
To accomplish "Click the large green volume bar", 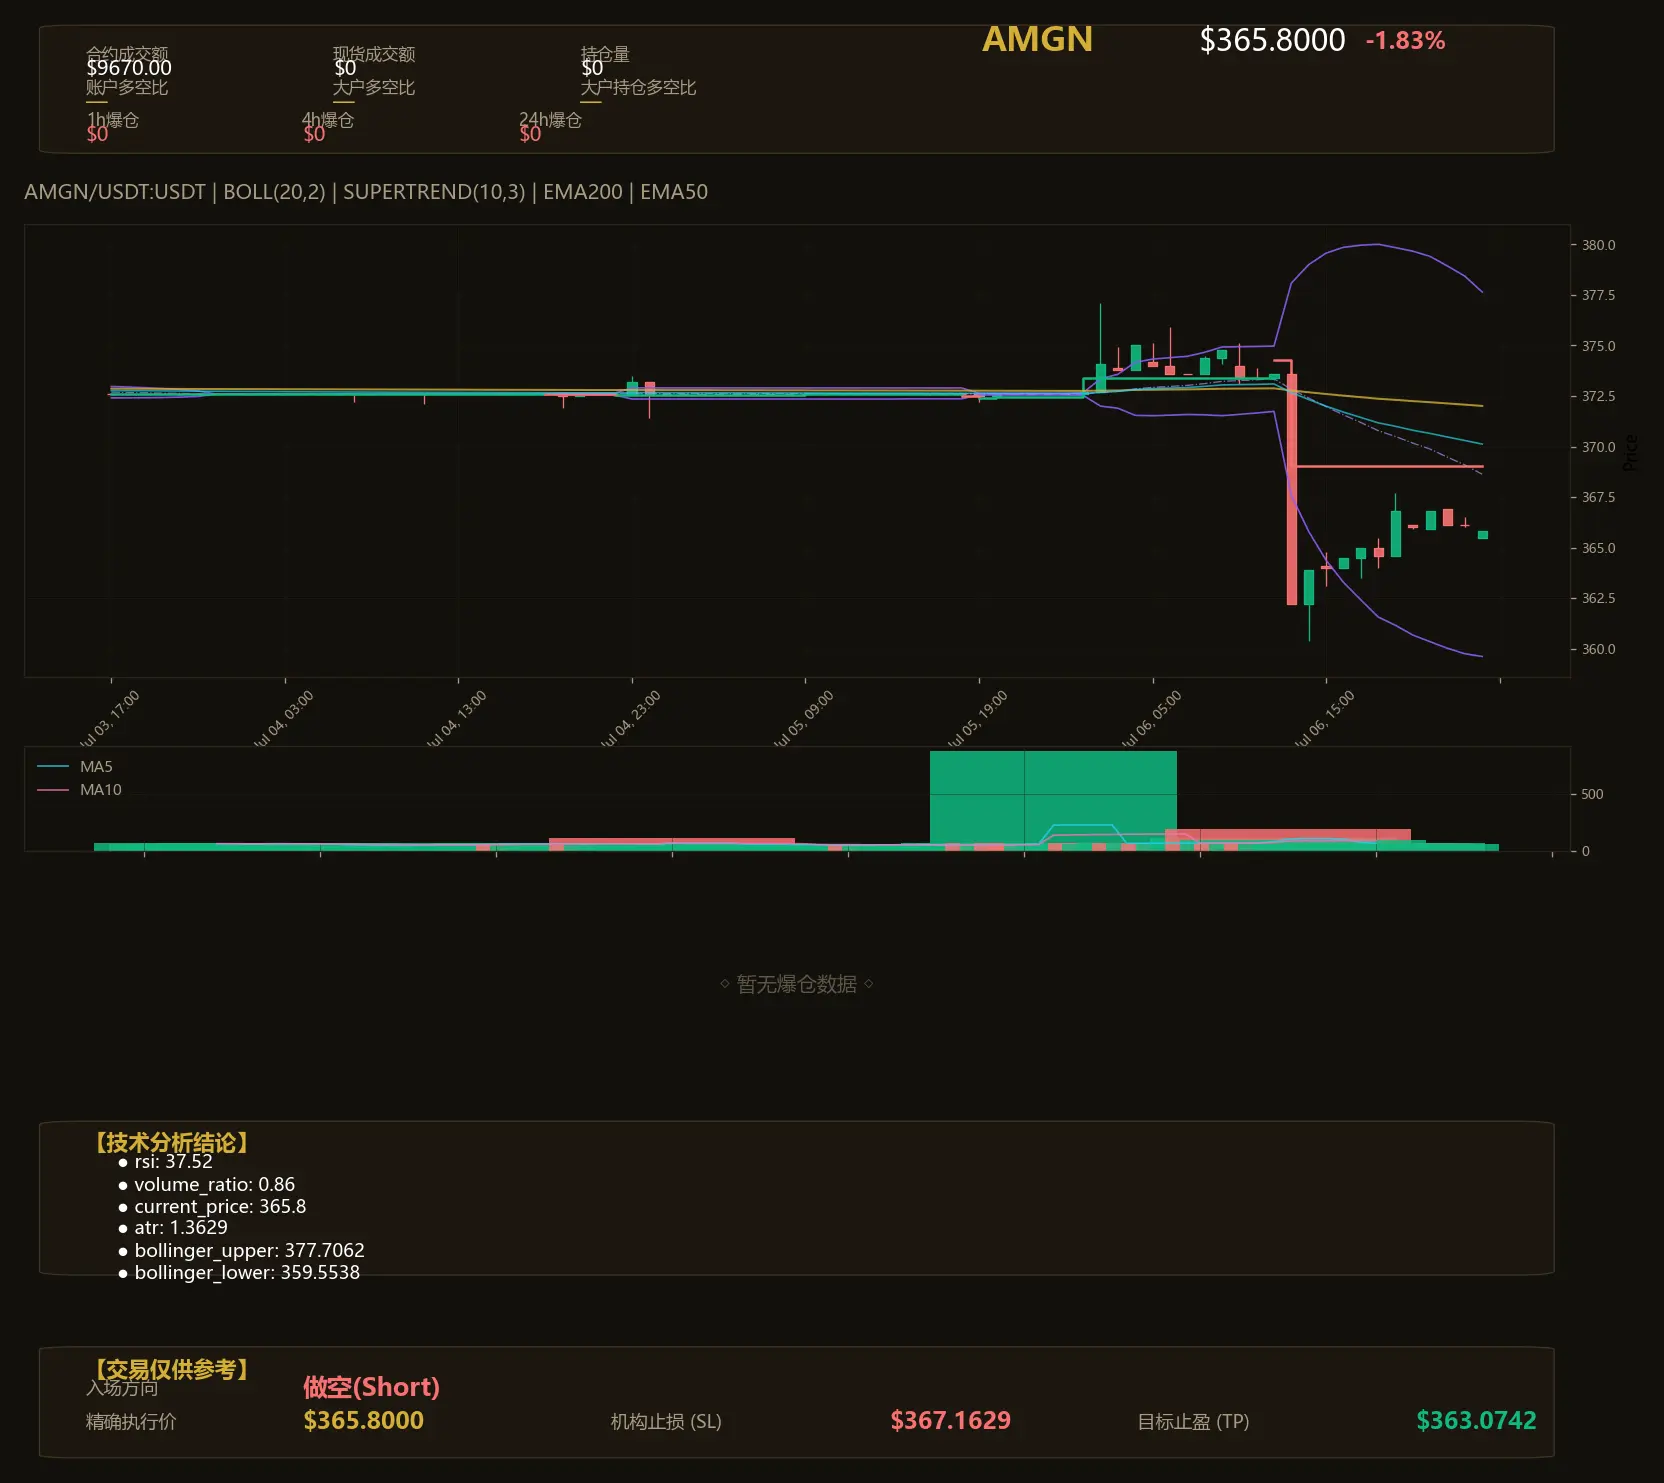I will [x=1053, y=800].
